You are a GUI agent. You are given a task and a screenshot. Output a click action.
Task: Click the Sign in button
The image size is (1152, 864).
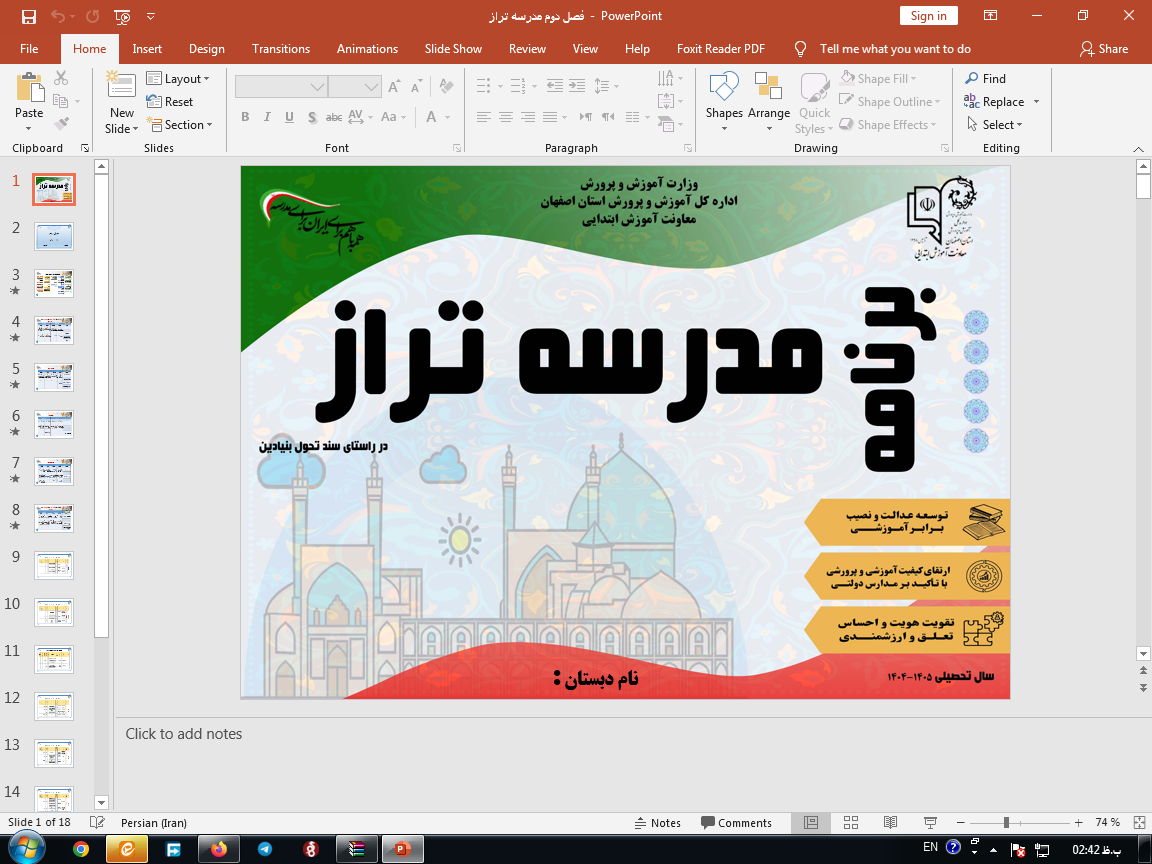pyautogui.click(x=928, y=16)
